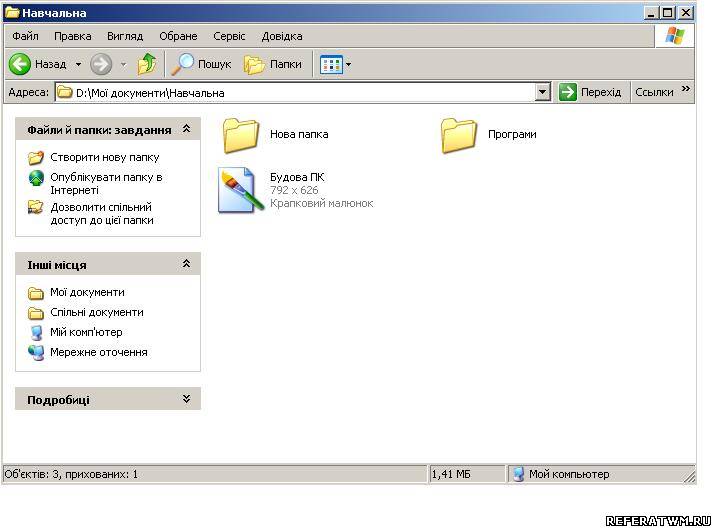This screenshot has width=716, height=531.
Task: Click Дозволити спільний доступ link
Action: 102,214
